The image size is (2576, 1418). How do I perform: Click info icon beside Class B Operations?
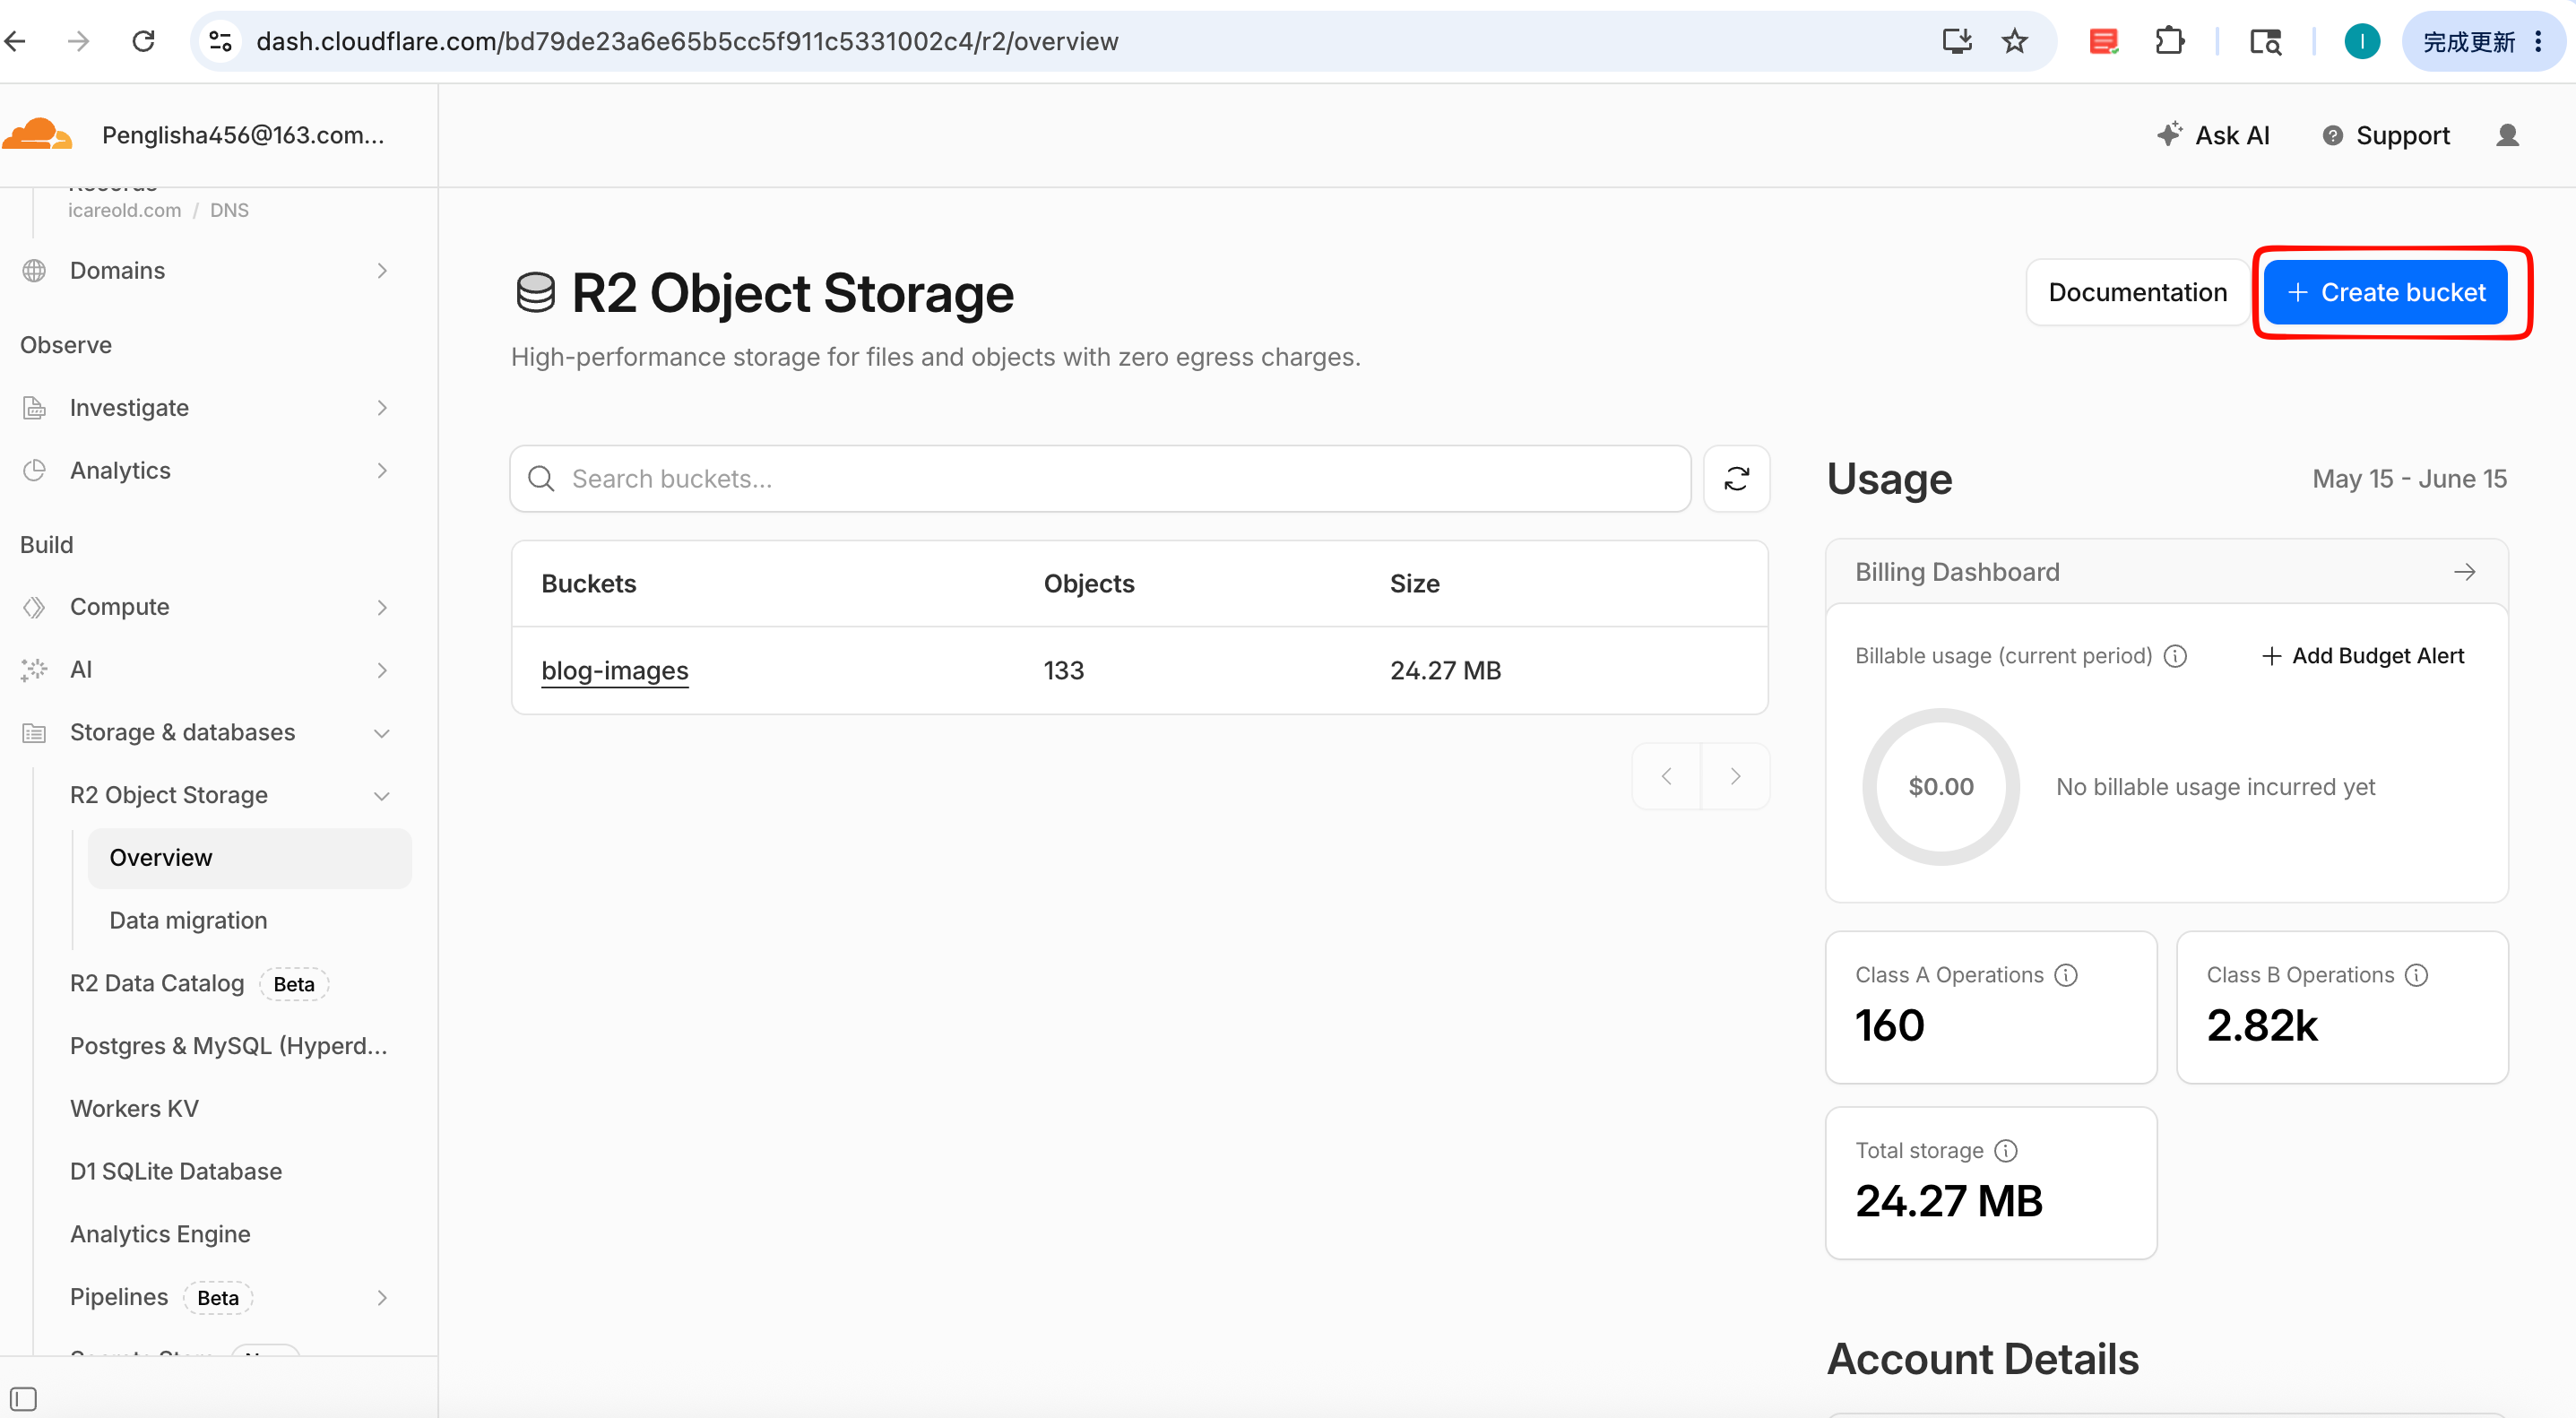(x=2416, y=975)
